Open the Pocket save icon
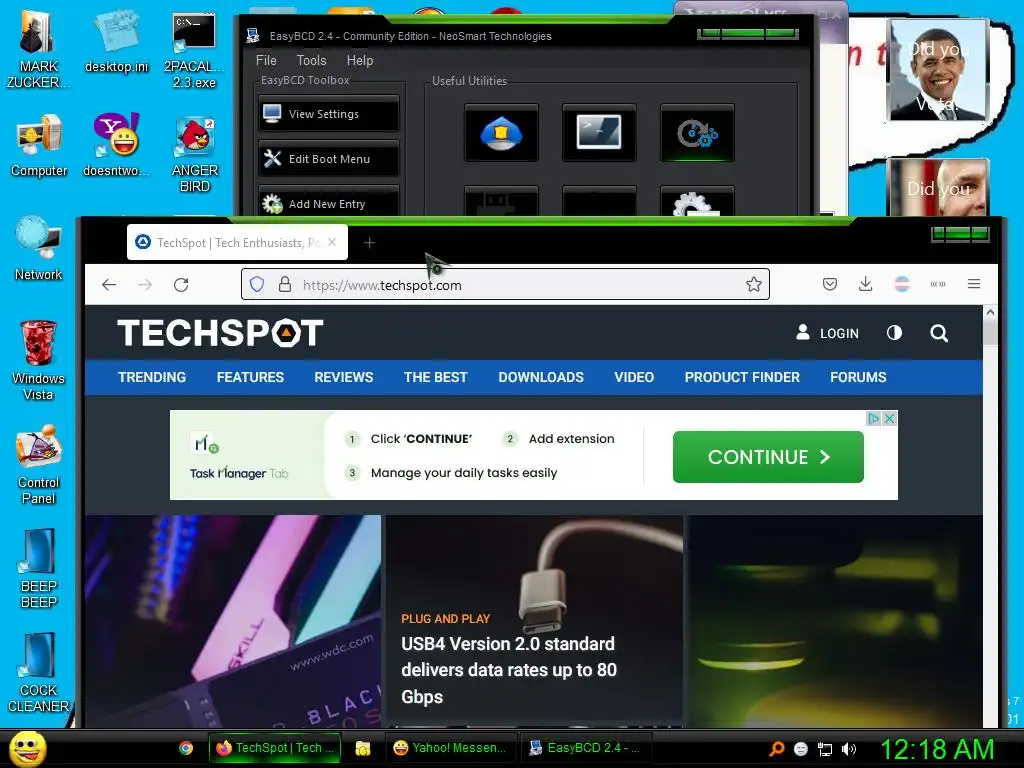The width and height of the screenshot is (1024, 768). coord(830,284)
